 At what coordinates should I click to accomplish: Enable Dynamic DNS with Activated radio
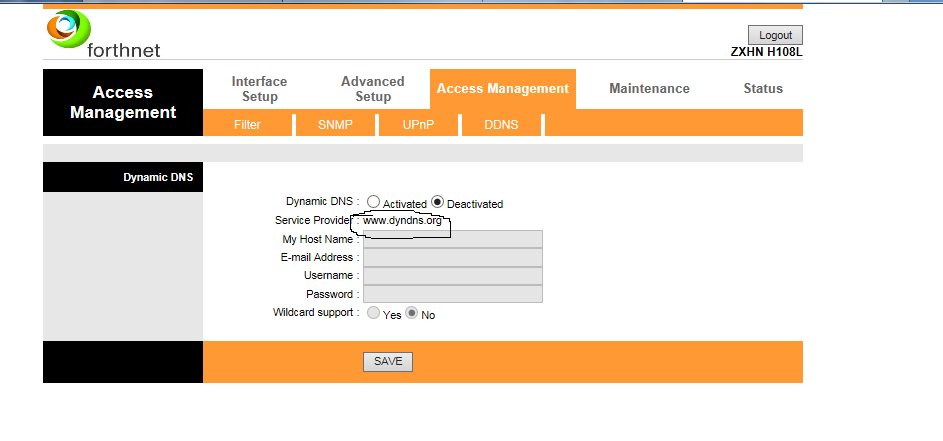coord(373,202)
